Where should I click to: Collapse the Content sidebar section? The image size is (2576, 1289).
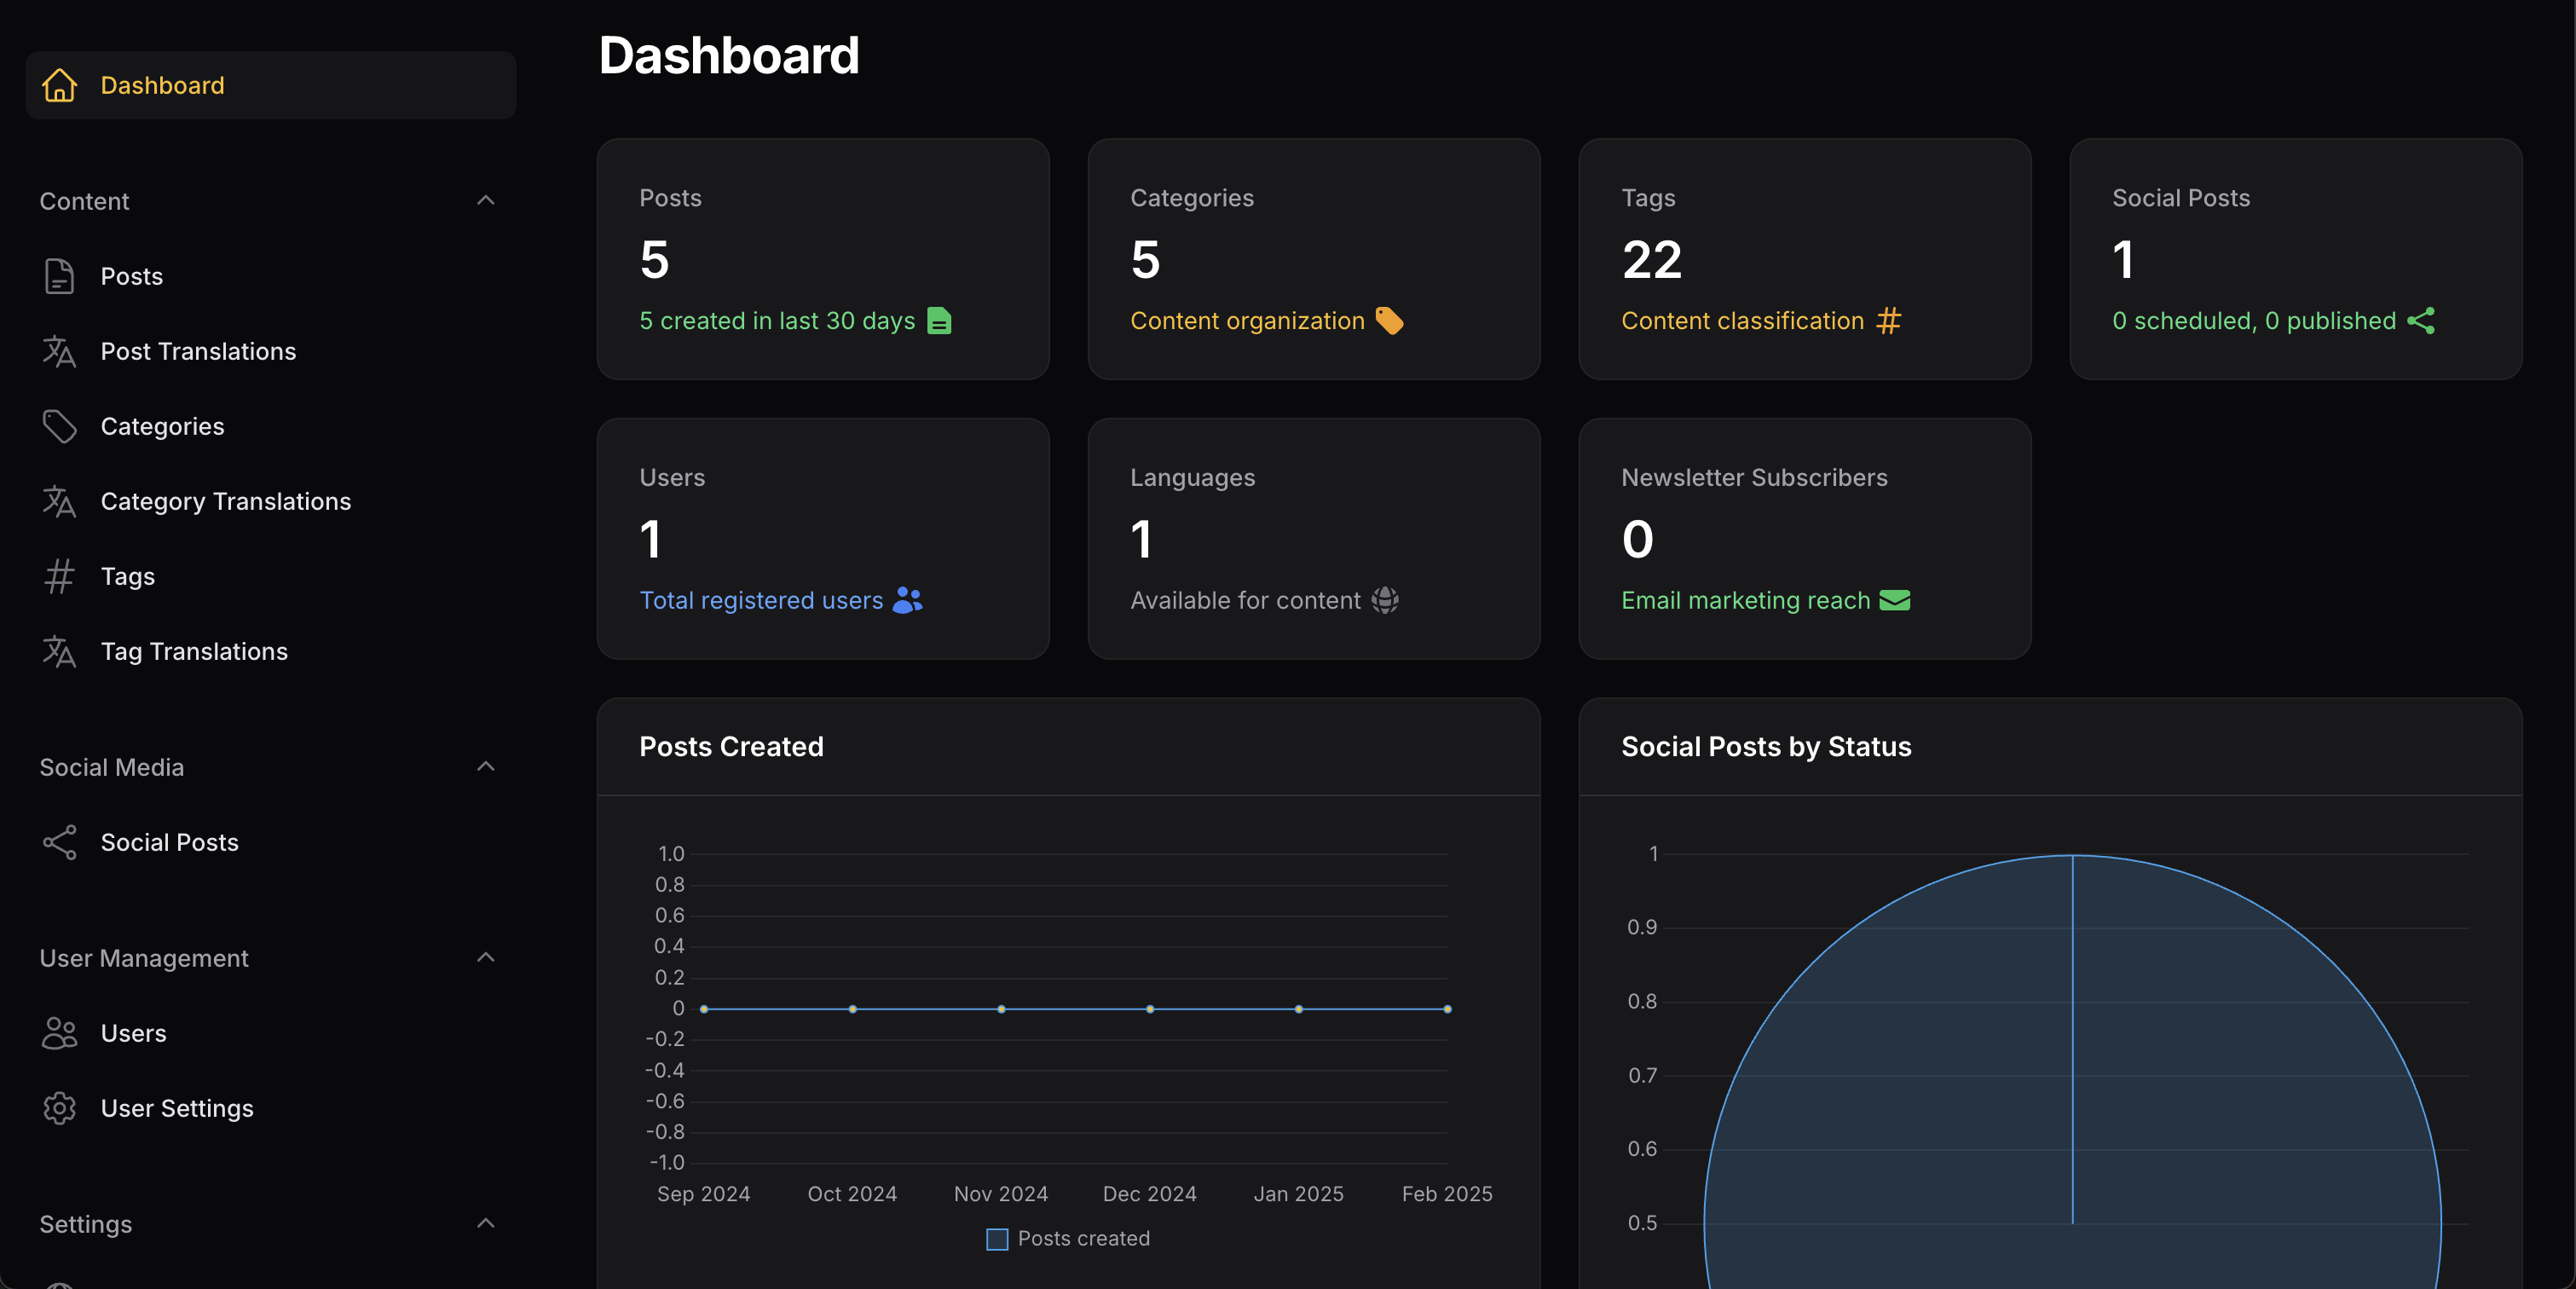(485, 200)
